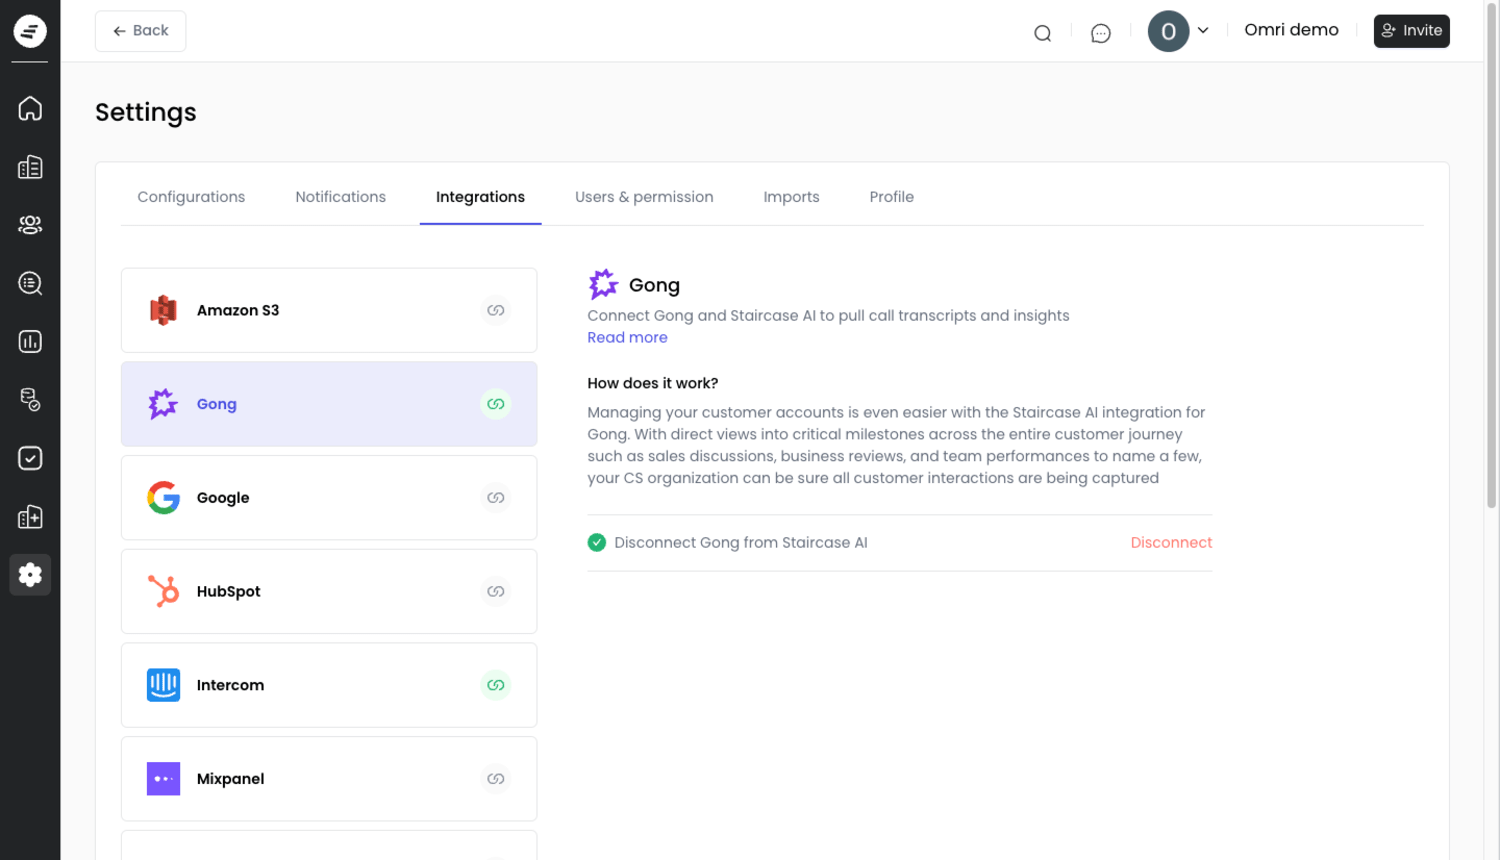1500x860 pixels.
Task: Toggle the Intercom connected link icon
Action: 495,685
